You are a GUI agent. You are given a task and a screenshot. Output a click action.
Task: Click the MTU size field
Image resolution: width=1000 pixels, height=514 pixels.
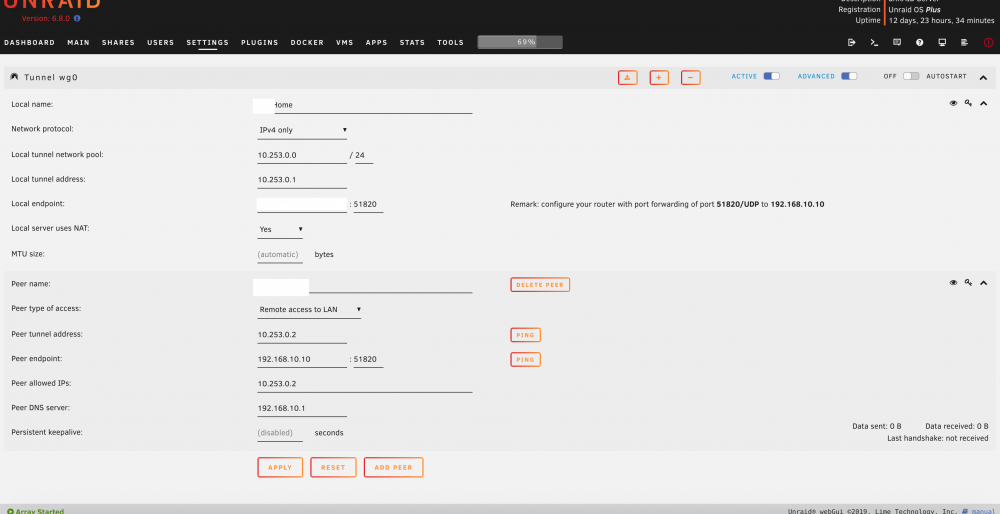click(279, 255)
